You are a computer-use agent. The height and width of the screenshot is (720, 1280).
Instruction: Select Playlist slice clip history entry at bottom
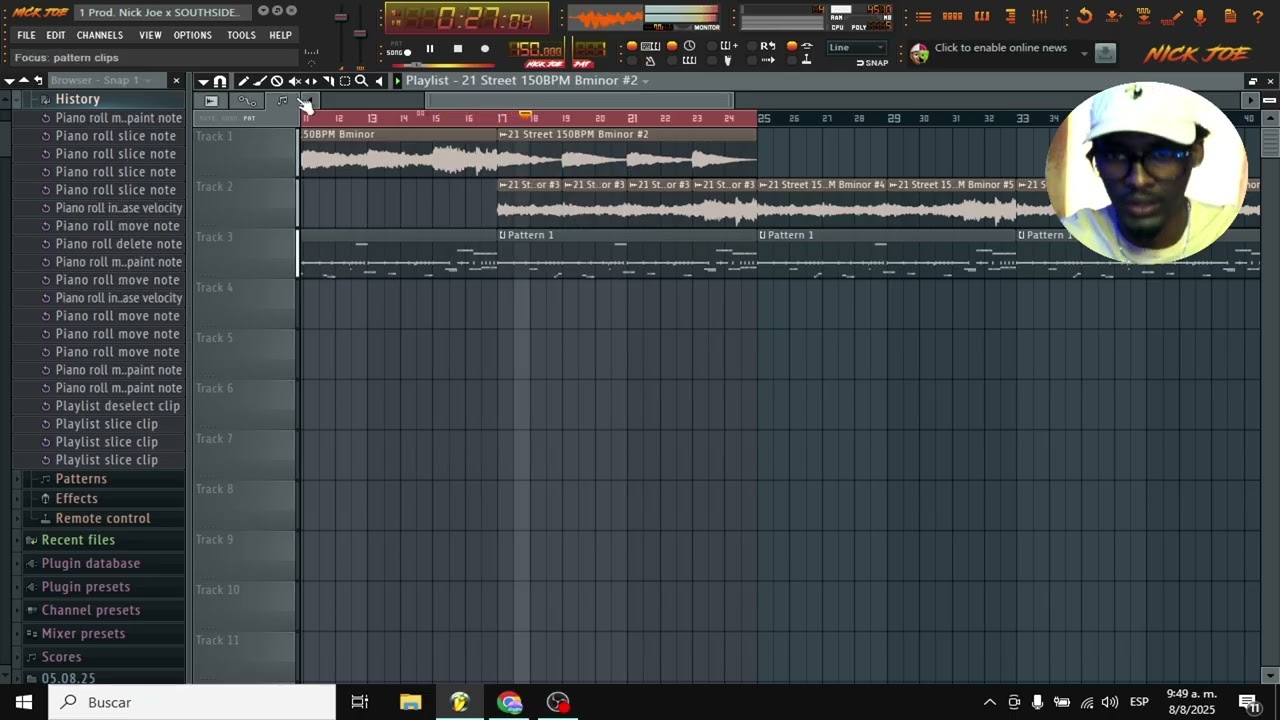pyautogui.click(x=107, y=460)
